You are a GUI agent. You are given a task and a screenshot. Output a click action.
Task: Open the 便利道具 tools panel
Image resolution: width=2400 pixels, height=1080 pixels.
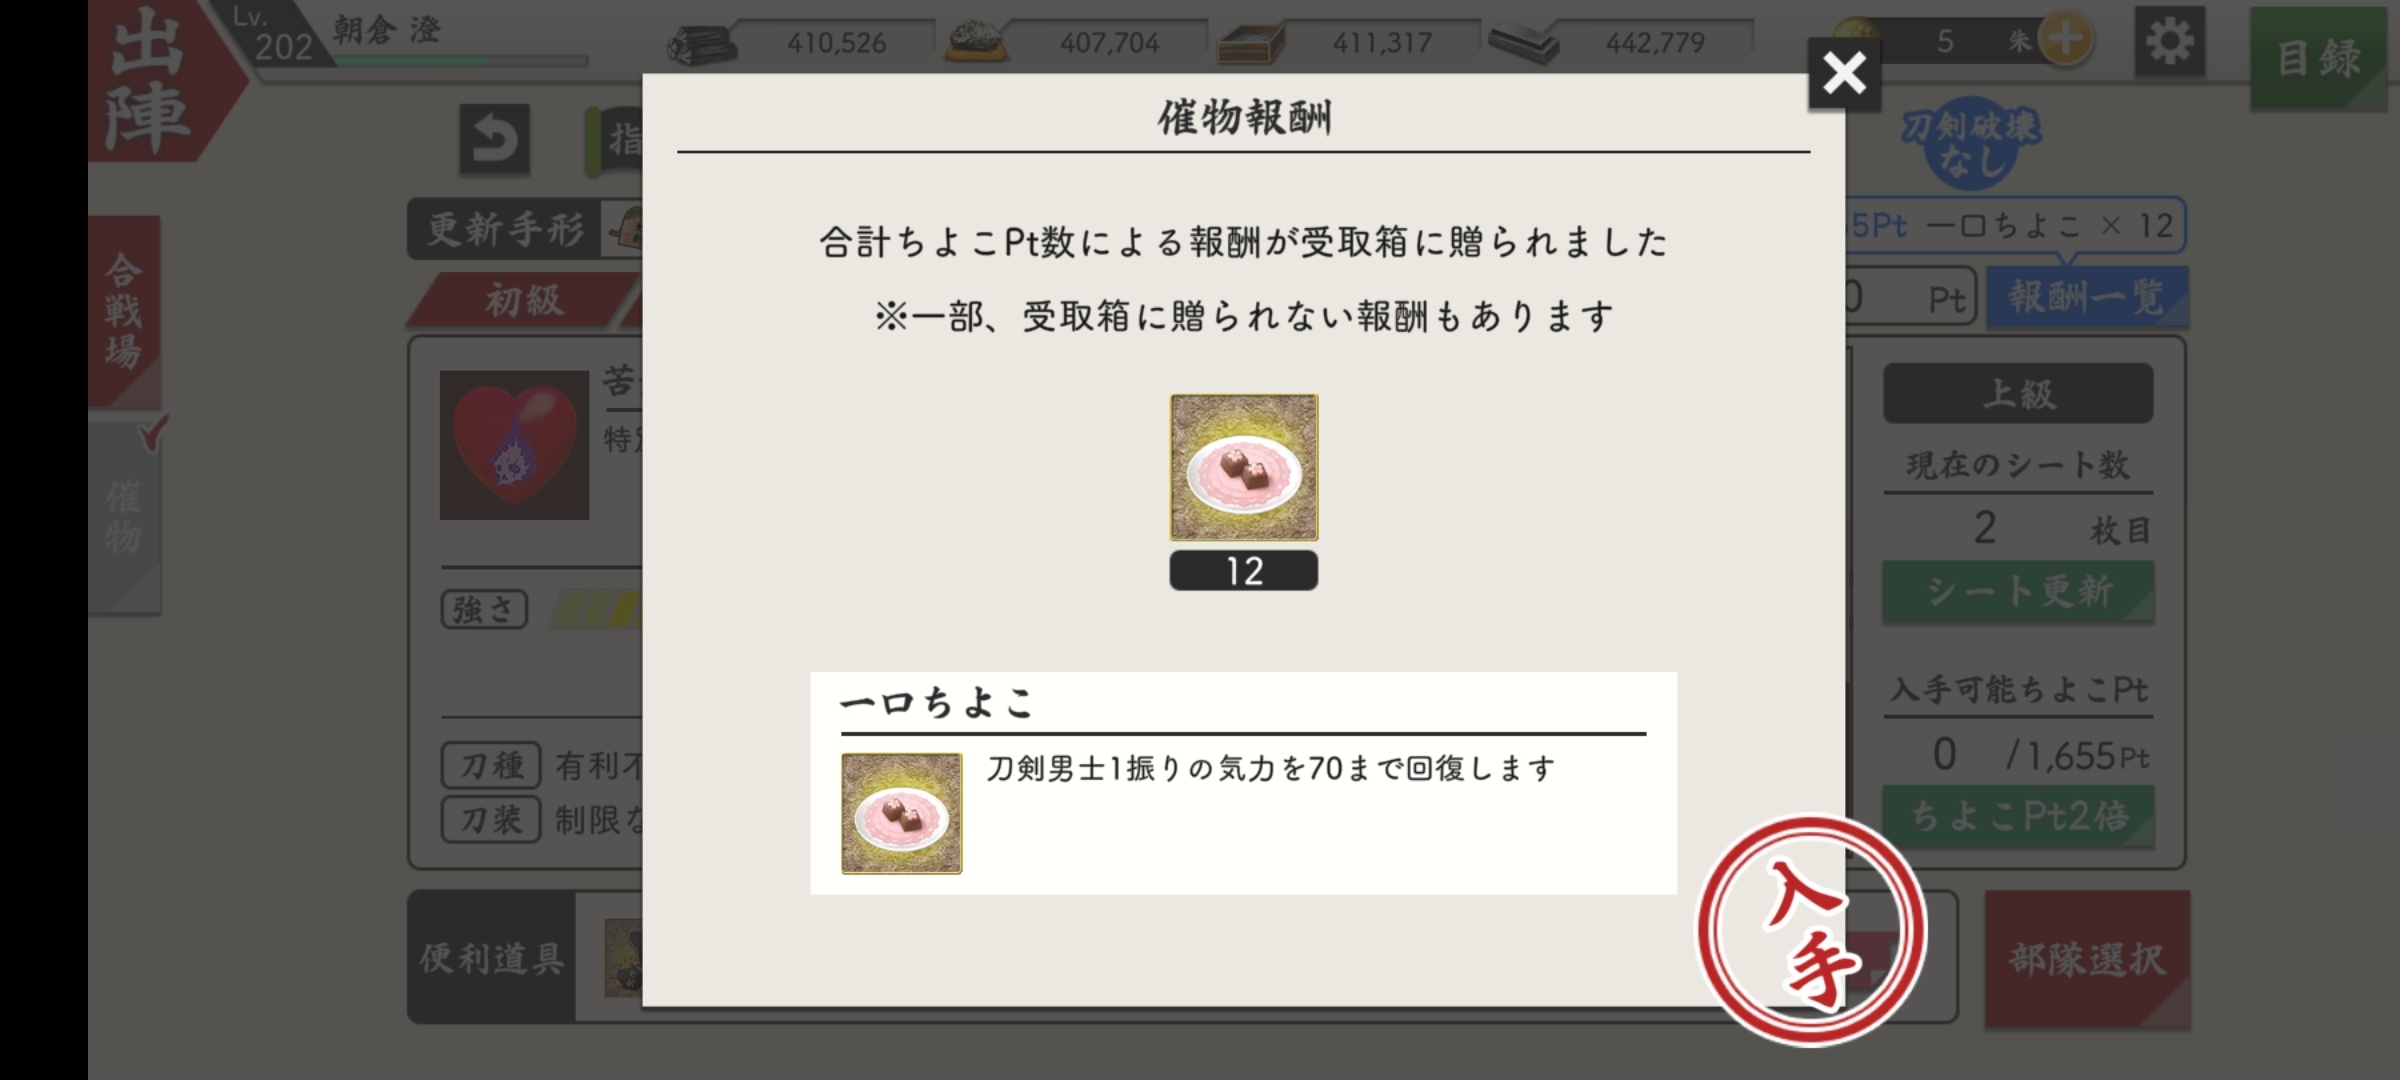[x=491, y=957]
